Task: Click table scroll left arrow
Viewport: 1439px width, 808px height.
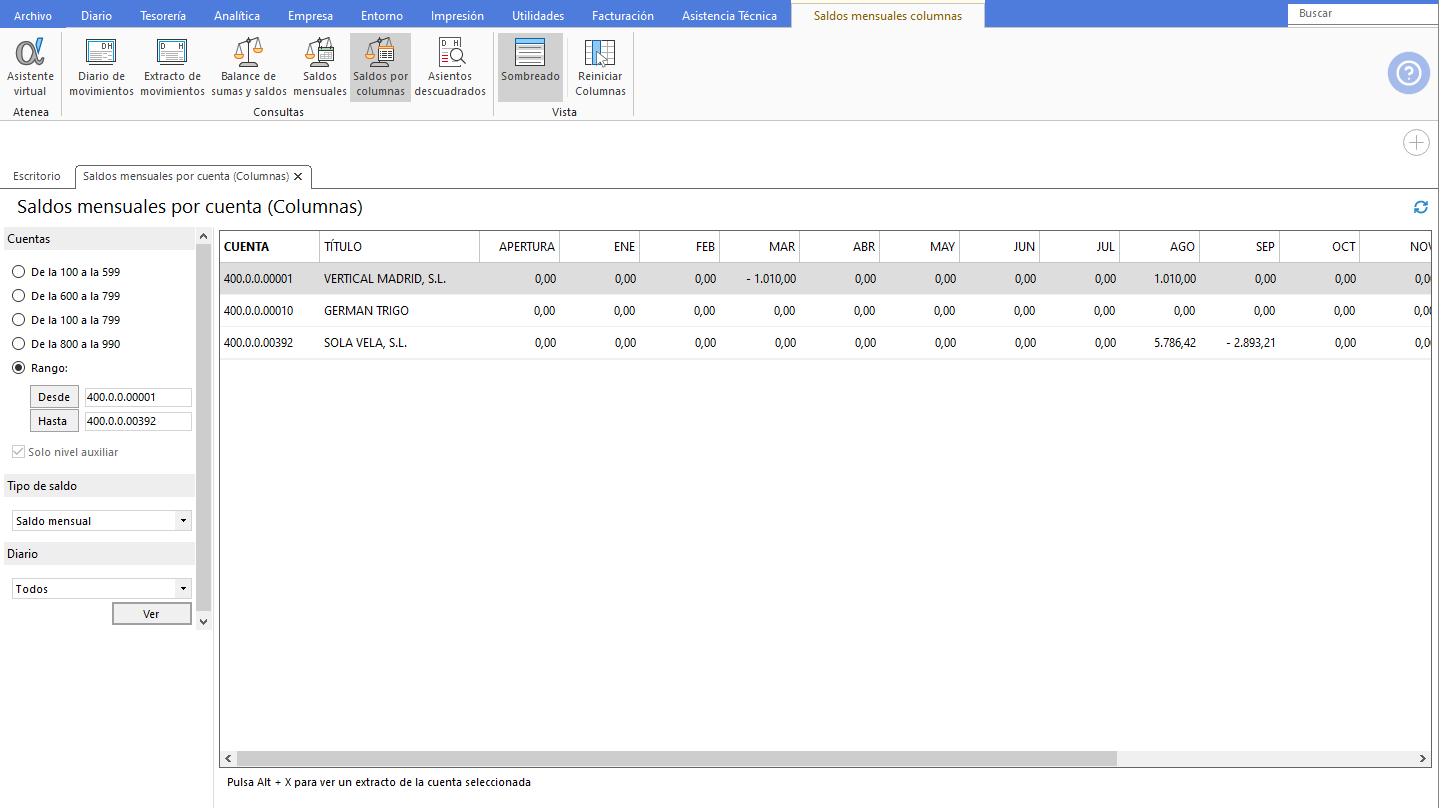Action: point(228,759)
